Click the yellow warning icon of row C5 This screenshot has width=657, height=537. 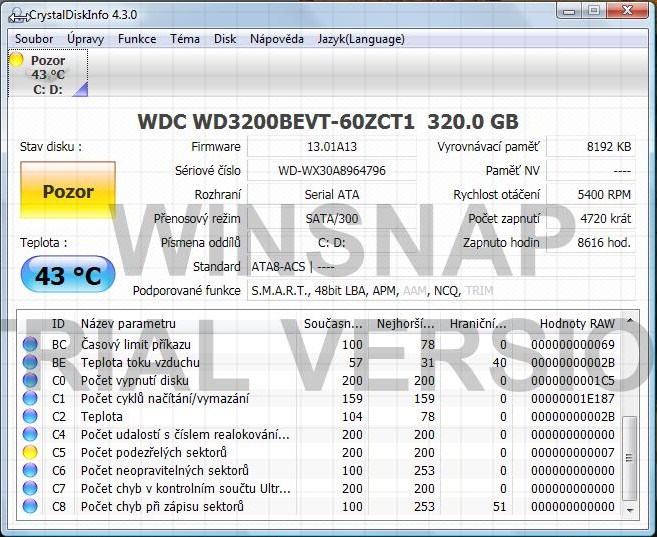pyautogui.click(x=30, y=452)
